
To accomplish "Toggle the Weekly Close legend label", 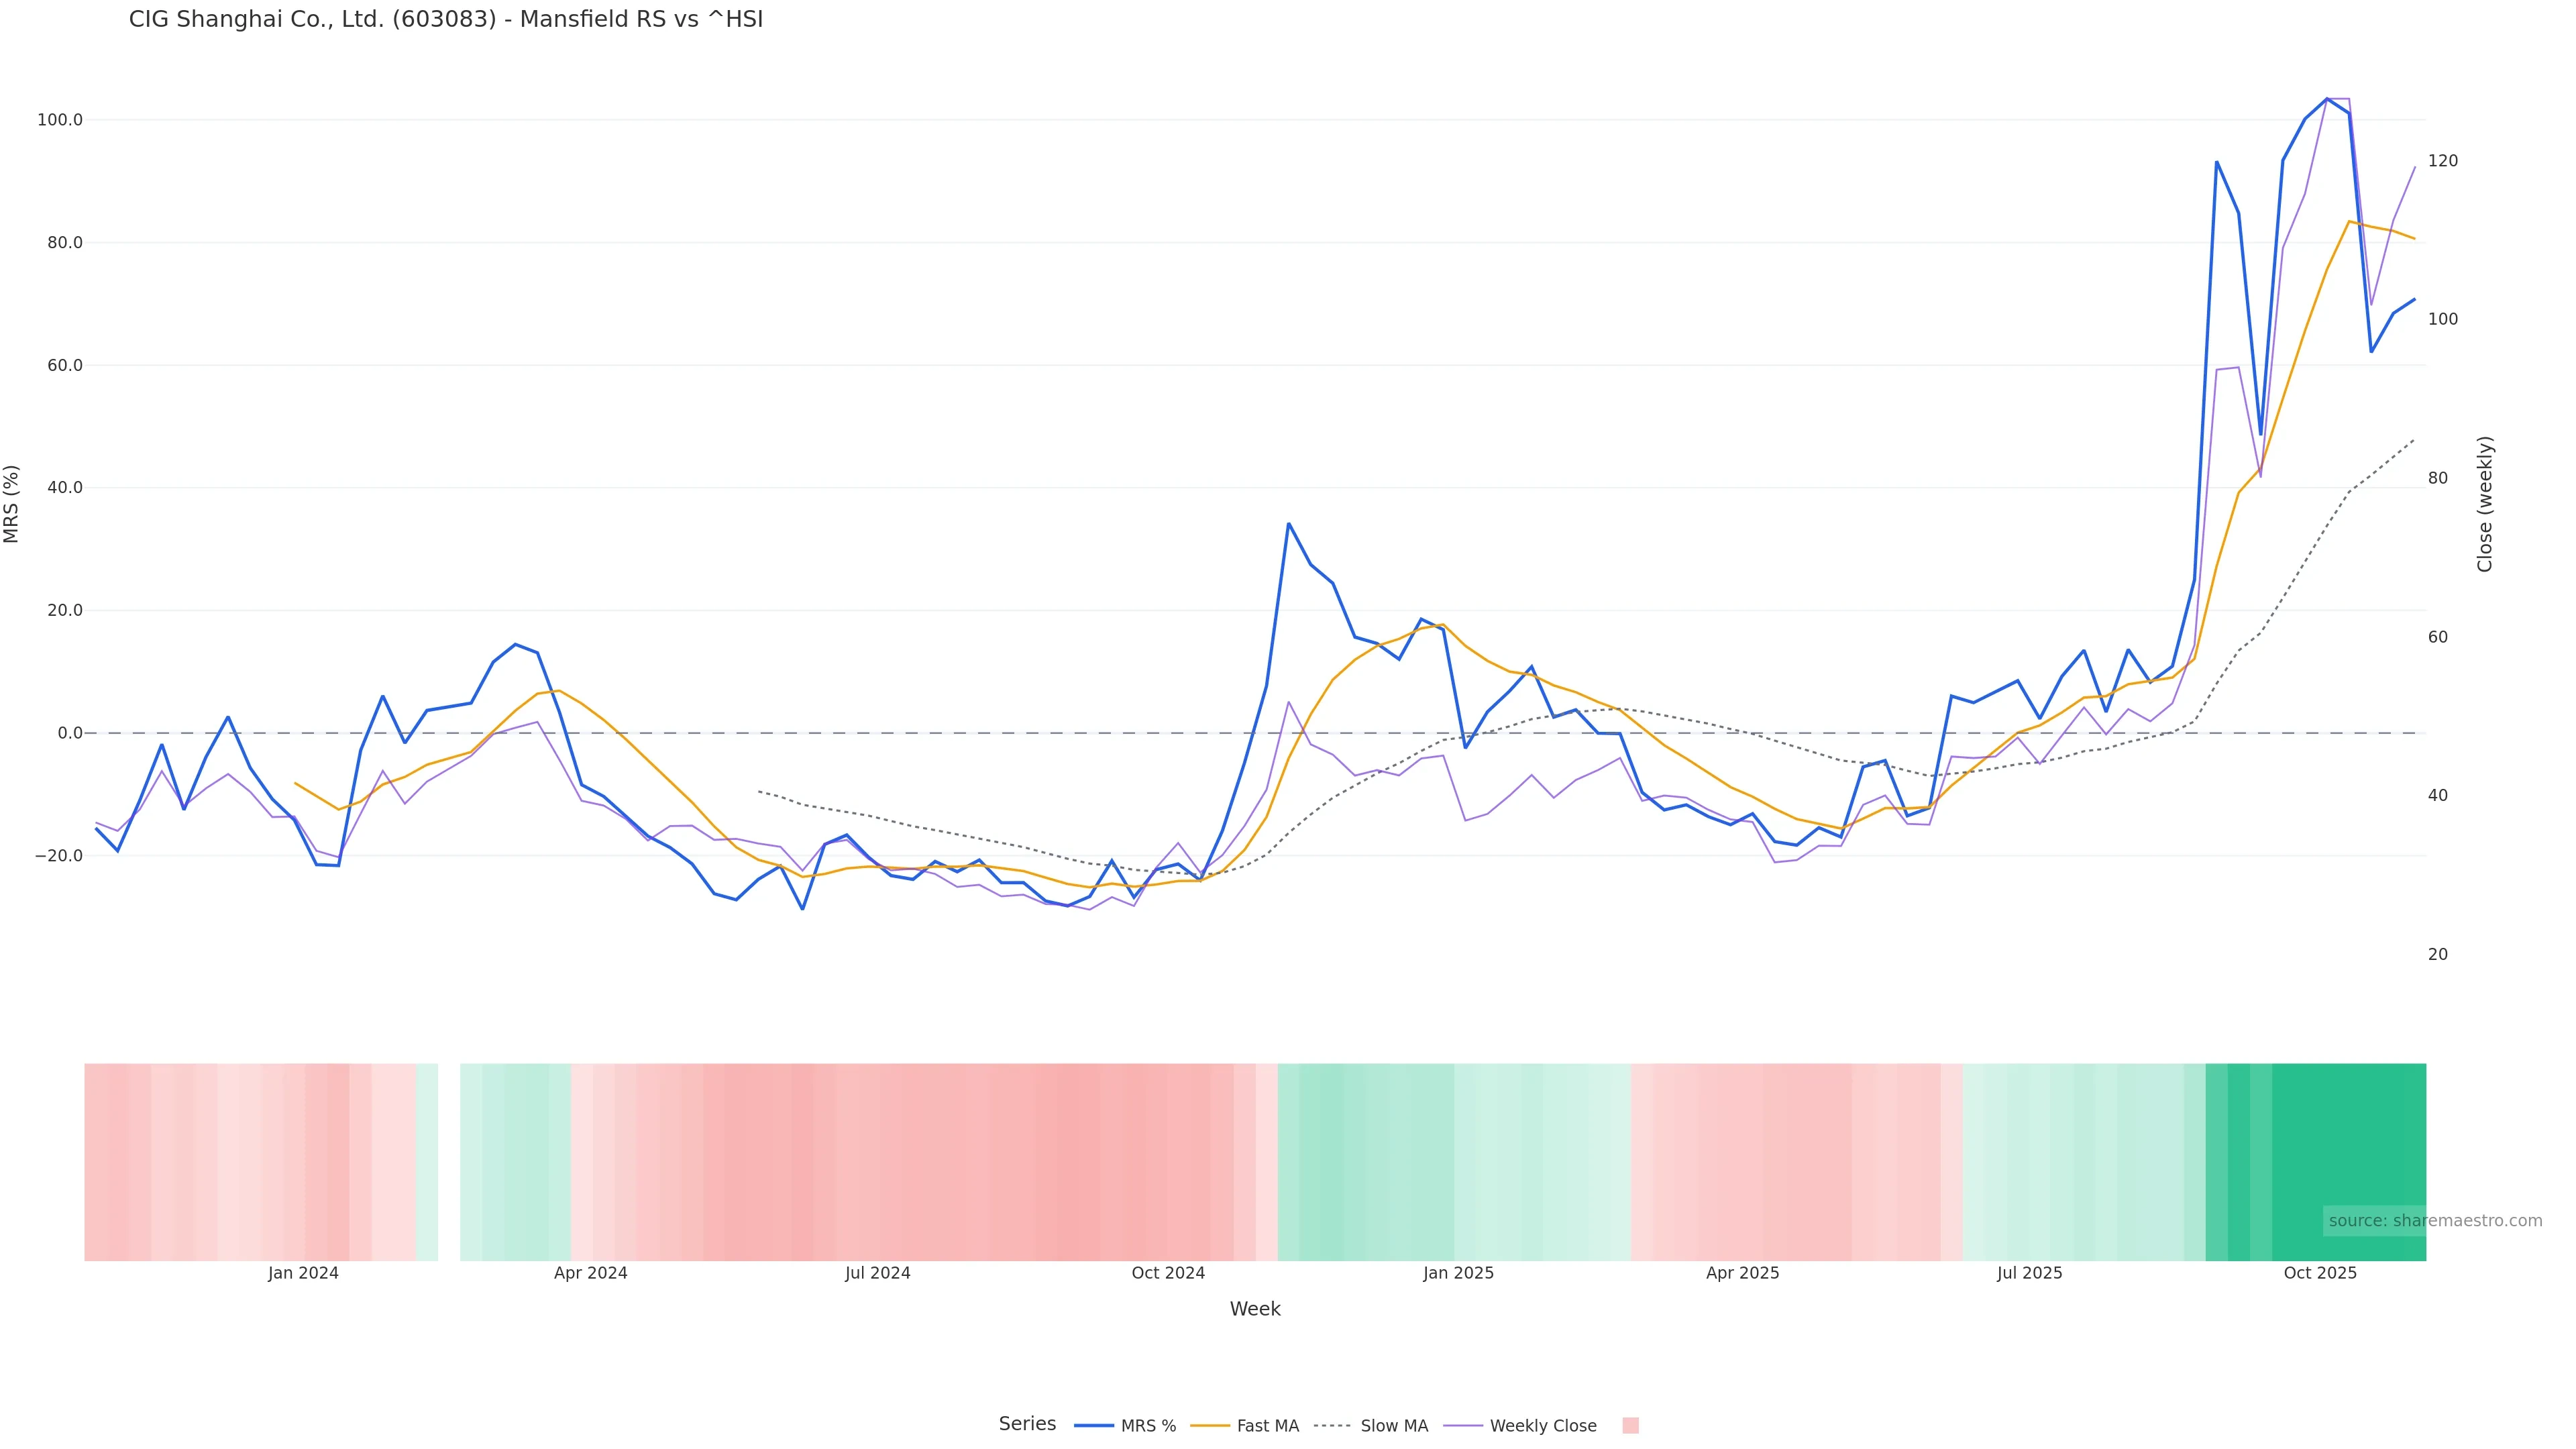I will point(1542,1426).
